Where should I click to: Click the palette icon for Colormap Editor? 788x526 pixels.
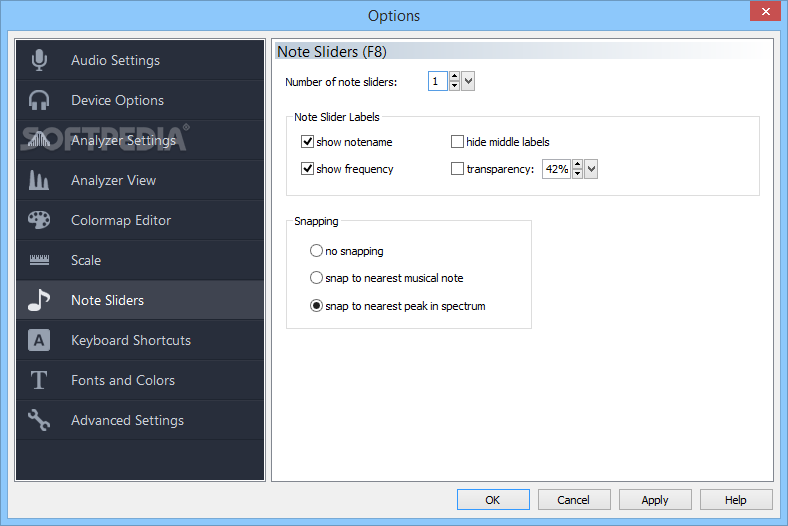click(x=39, y=220)
